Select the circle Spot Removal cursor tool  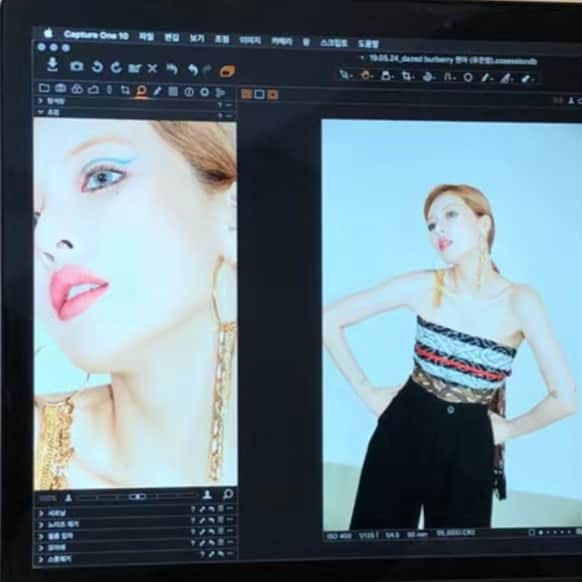coord(468,77)
